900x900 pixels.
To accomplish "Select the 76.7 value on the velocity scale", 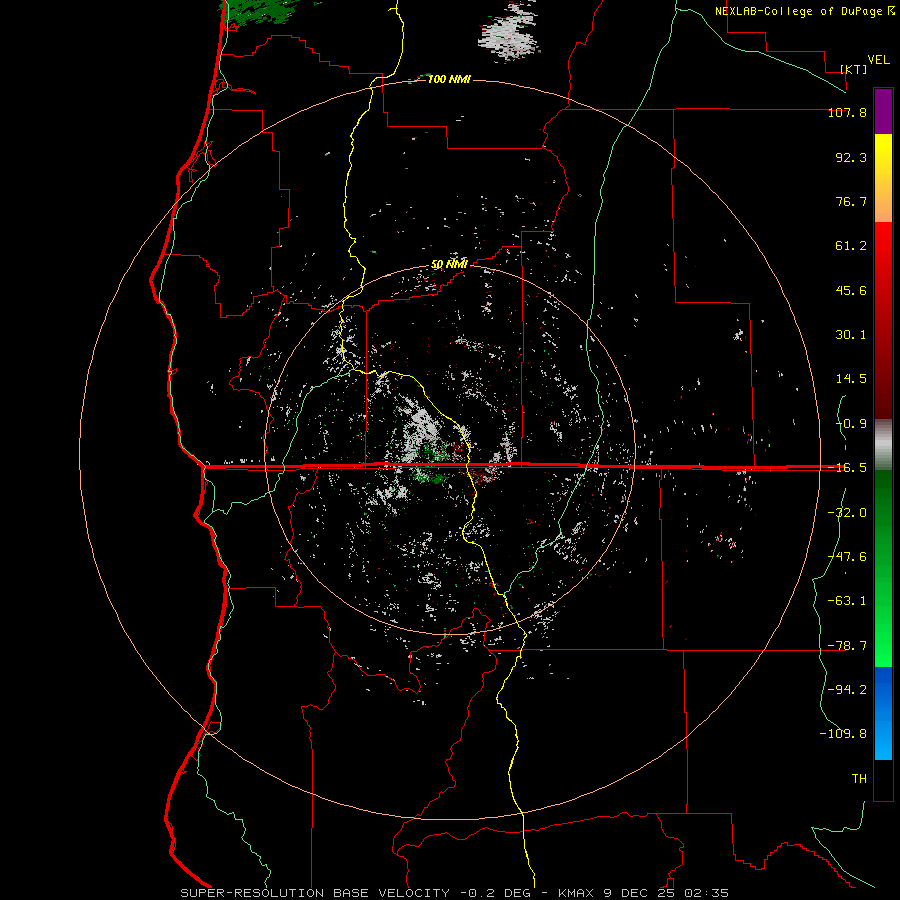I will (851, 201).
